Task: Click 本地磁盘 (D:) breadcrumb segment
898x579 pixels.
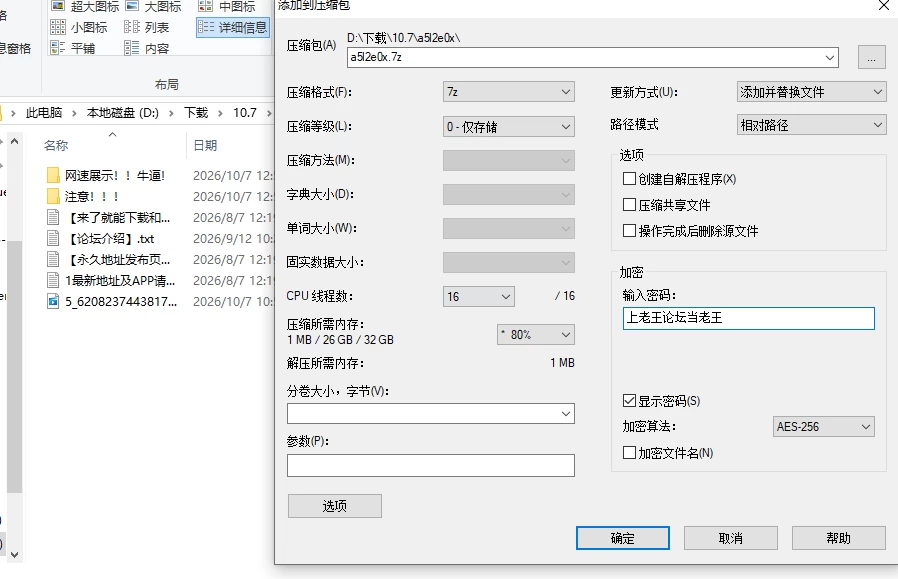Action: tap(123, 113)
